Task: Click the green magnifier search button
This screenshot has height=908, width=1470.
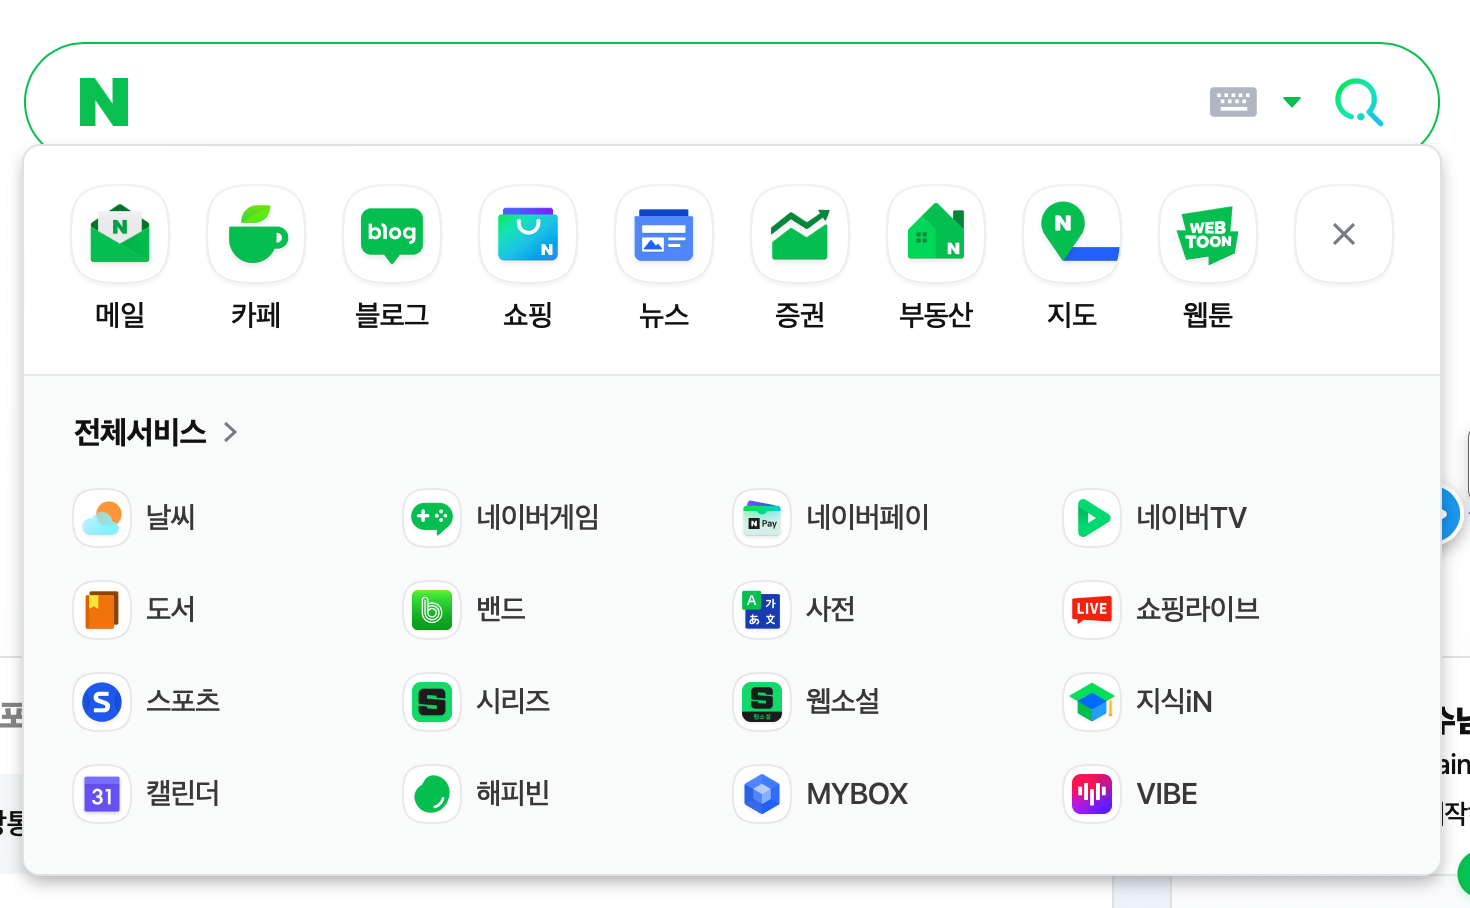Action: [1359, 102]
